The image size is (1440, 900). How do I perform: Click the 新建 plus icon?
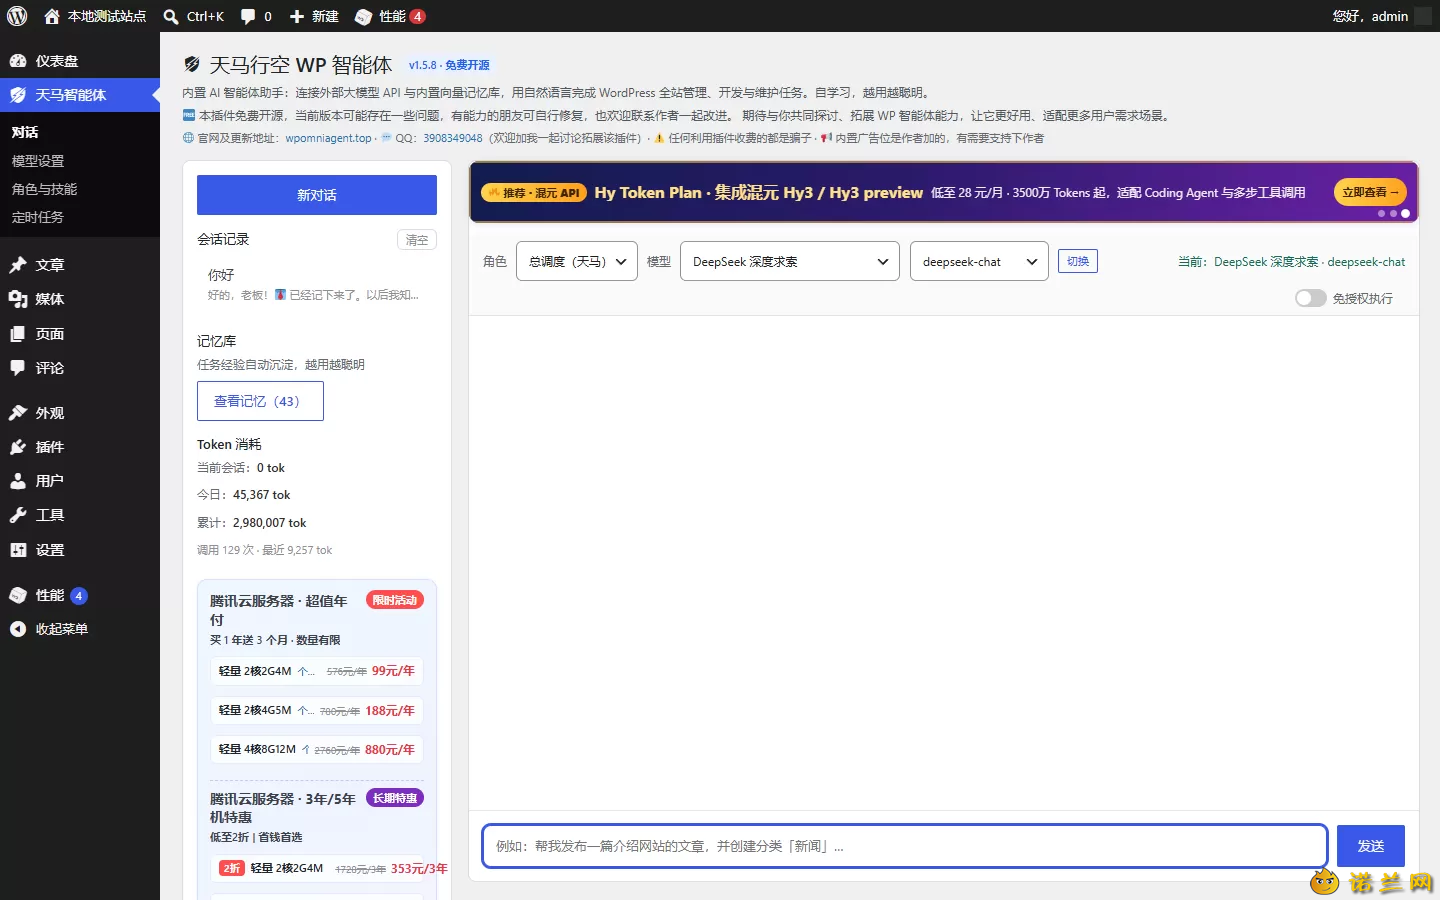(297, 16)
